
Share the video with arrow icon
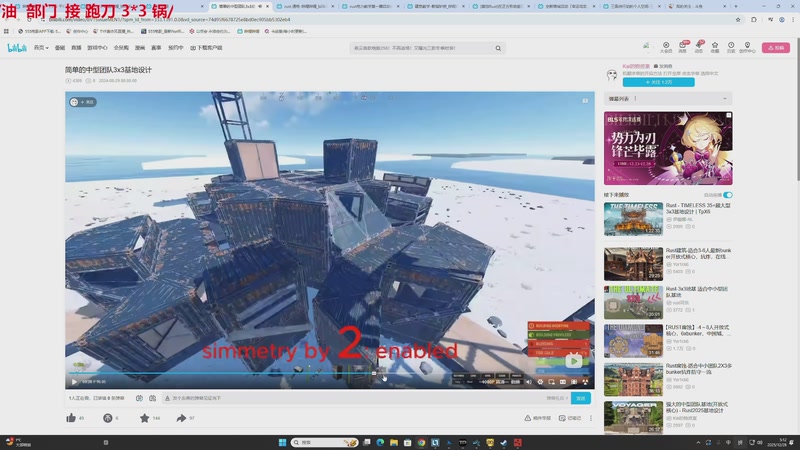(x=181, y=418)
